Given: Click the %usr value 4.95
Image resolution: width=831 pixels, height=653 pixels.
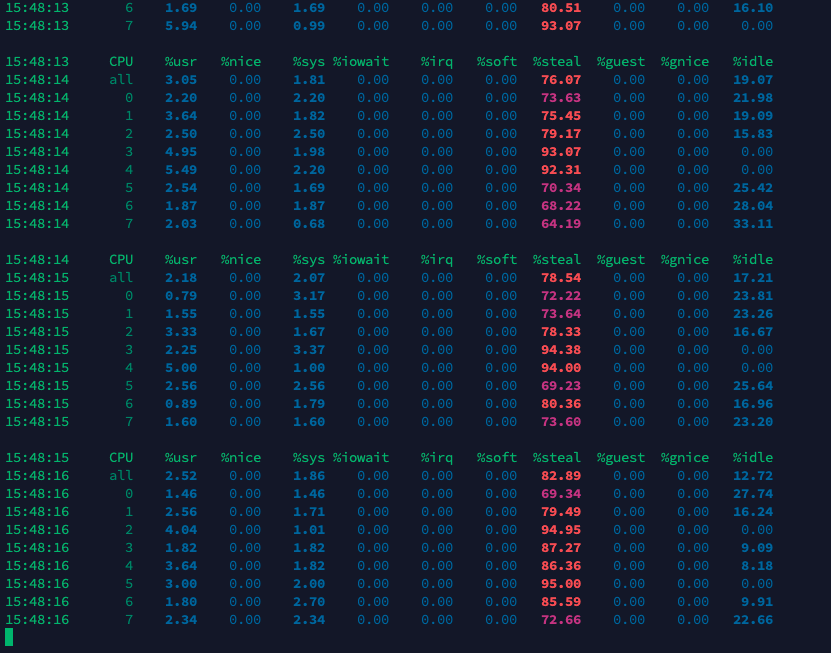Looking at the screenshot, I should point(181,152).
